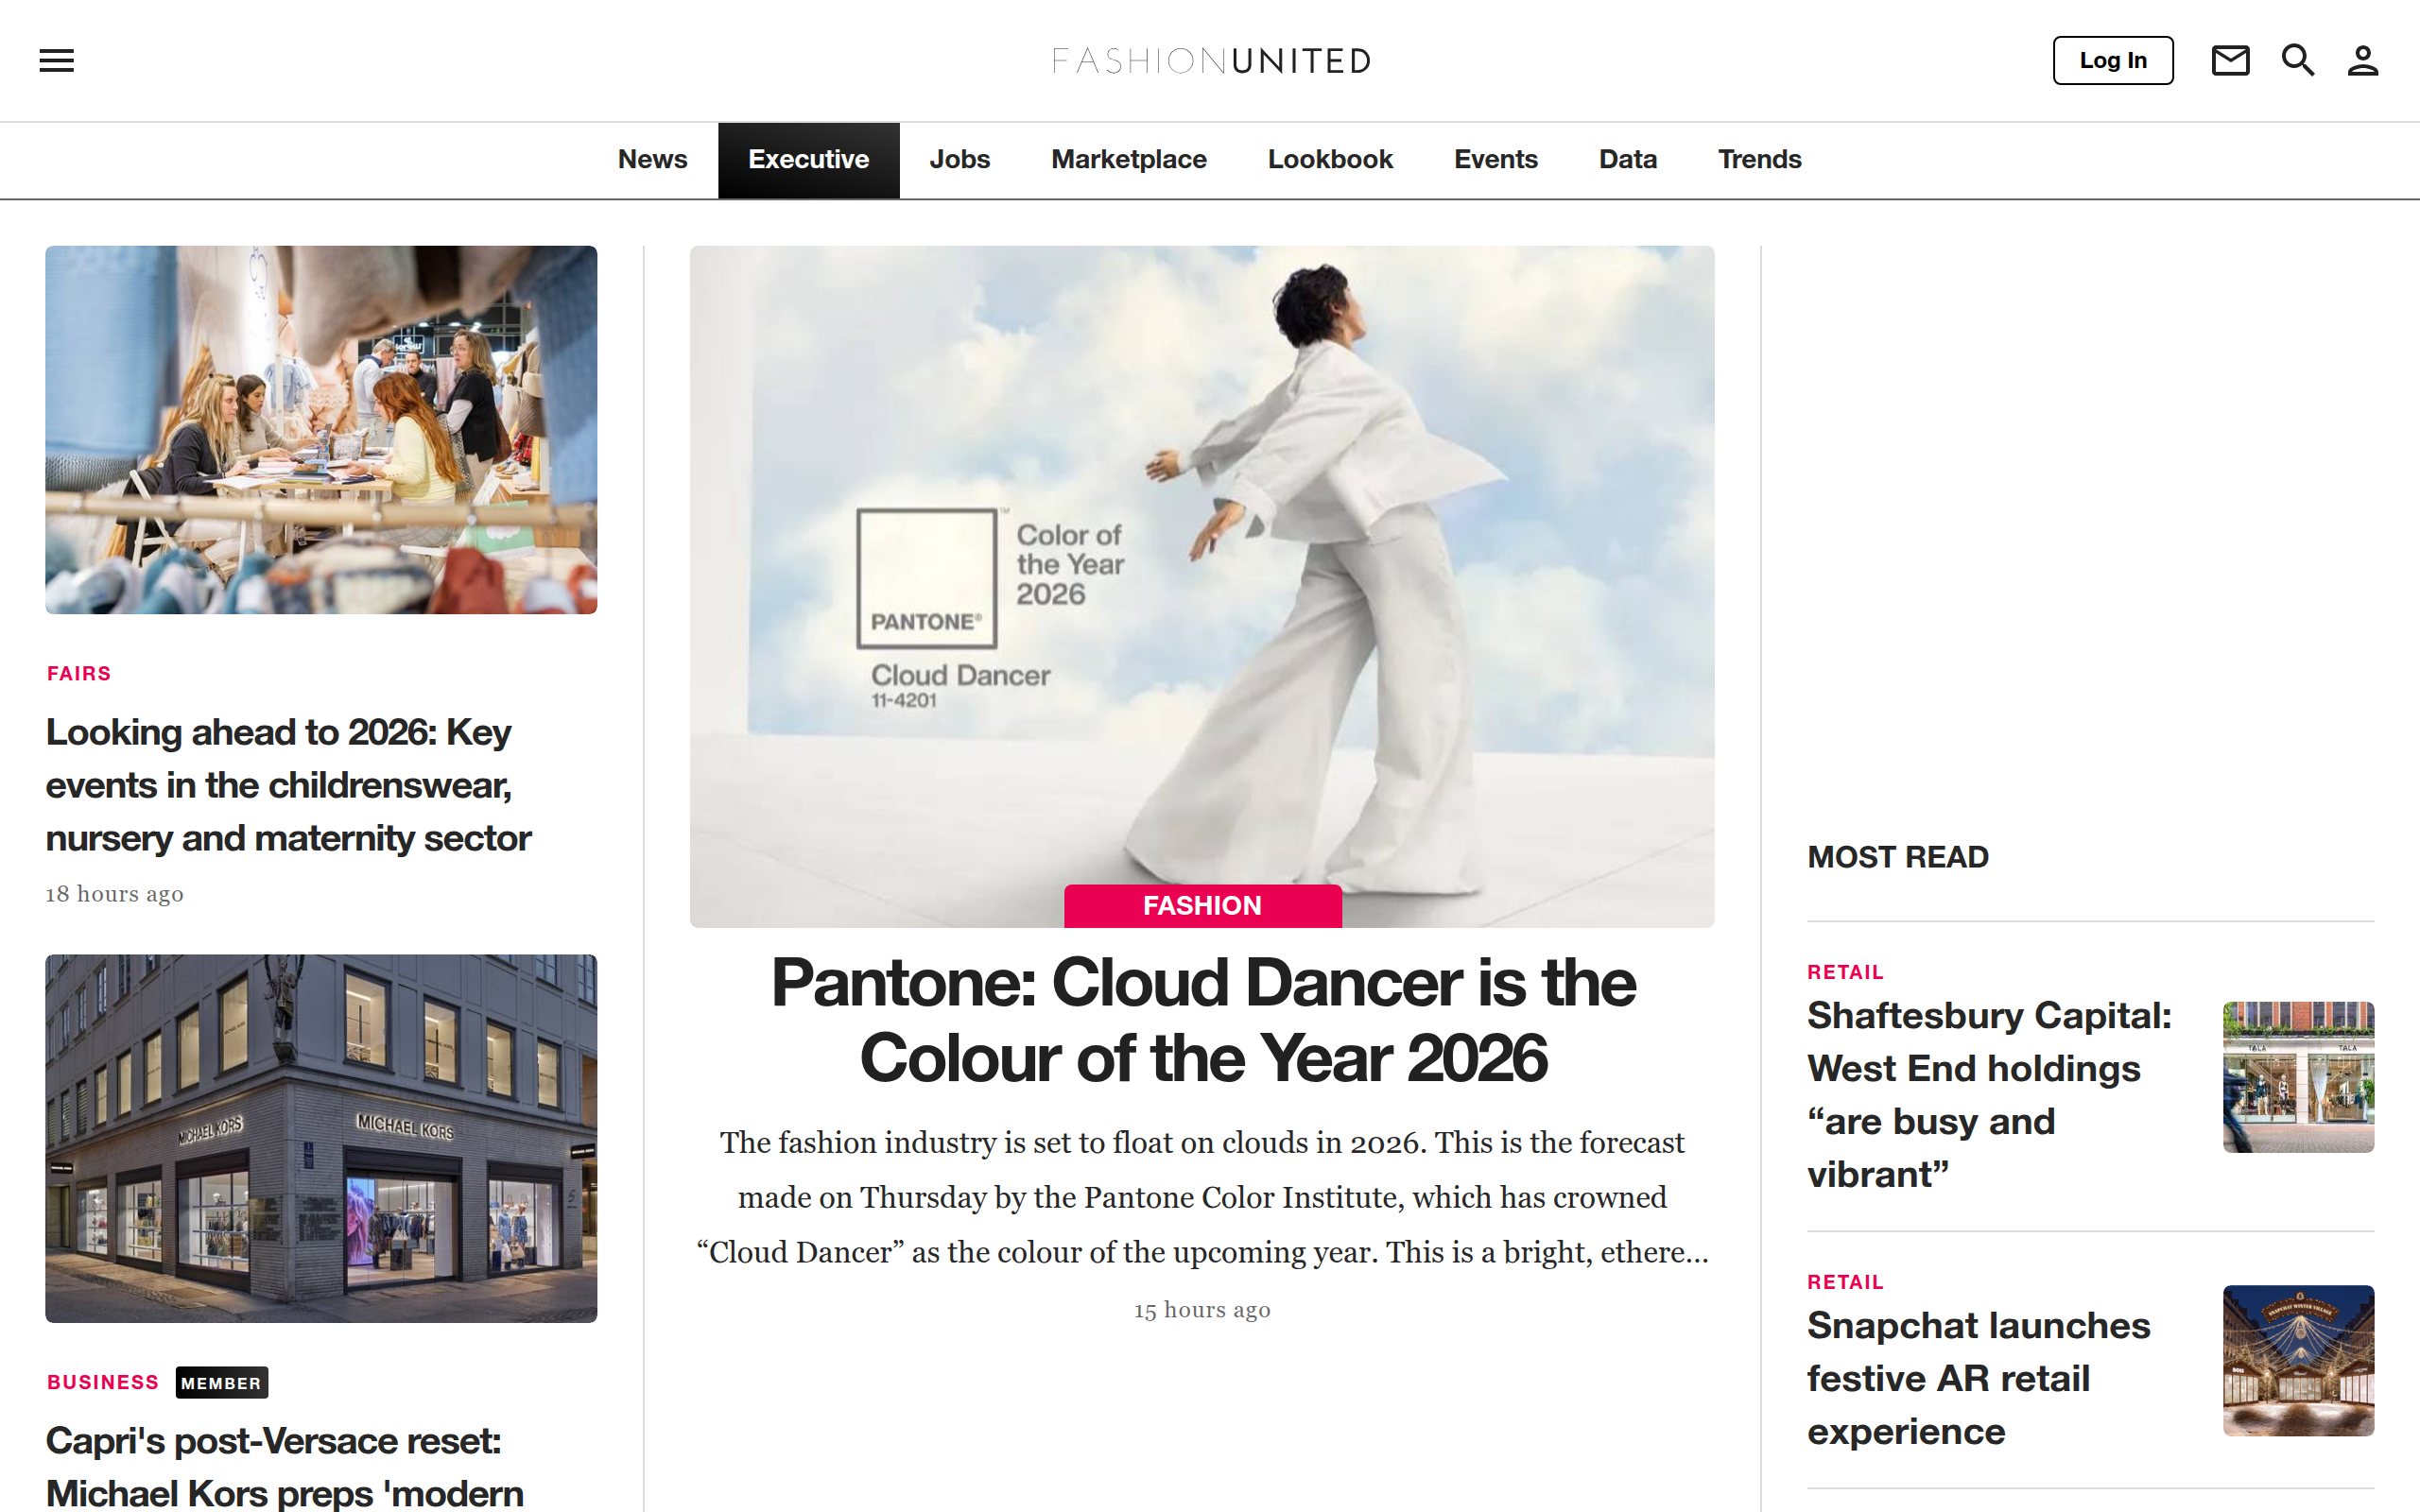Screen dimensions: 2420x1512
Task: Click the Michael Kors storefront thumbnail
Action: coord(320,1138)
